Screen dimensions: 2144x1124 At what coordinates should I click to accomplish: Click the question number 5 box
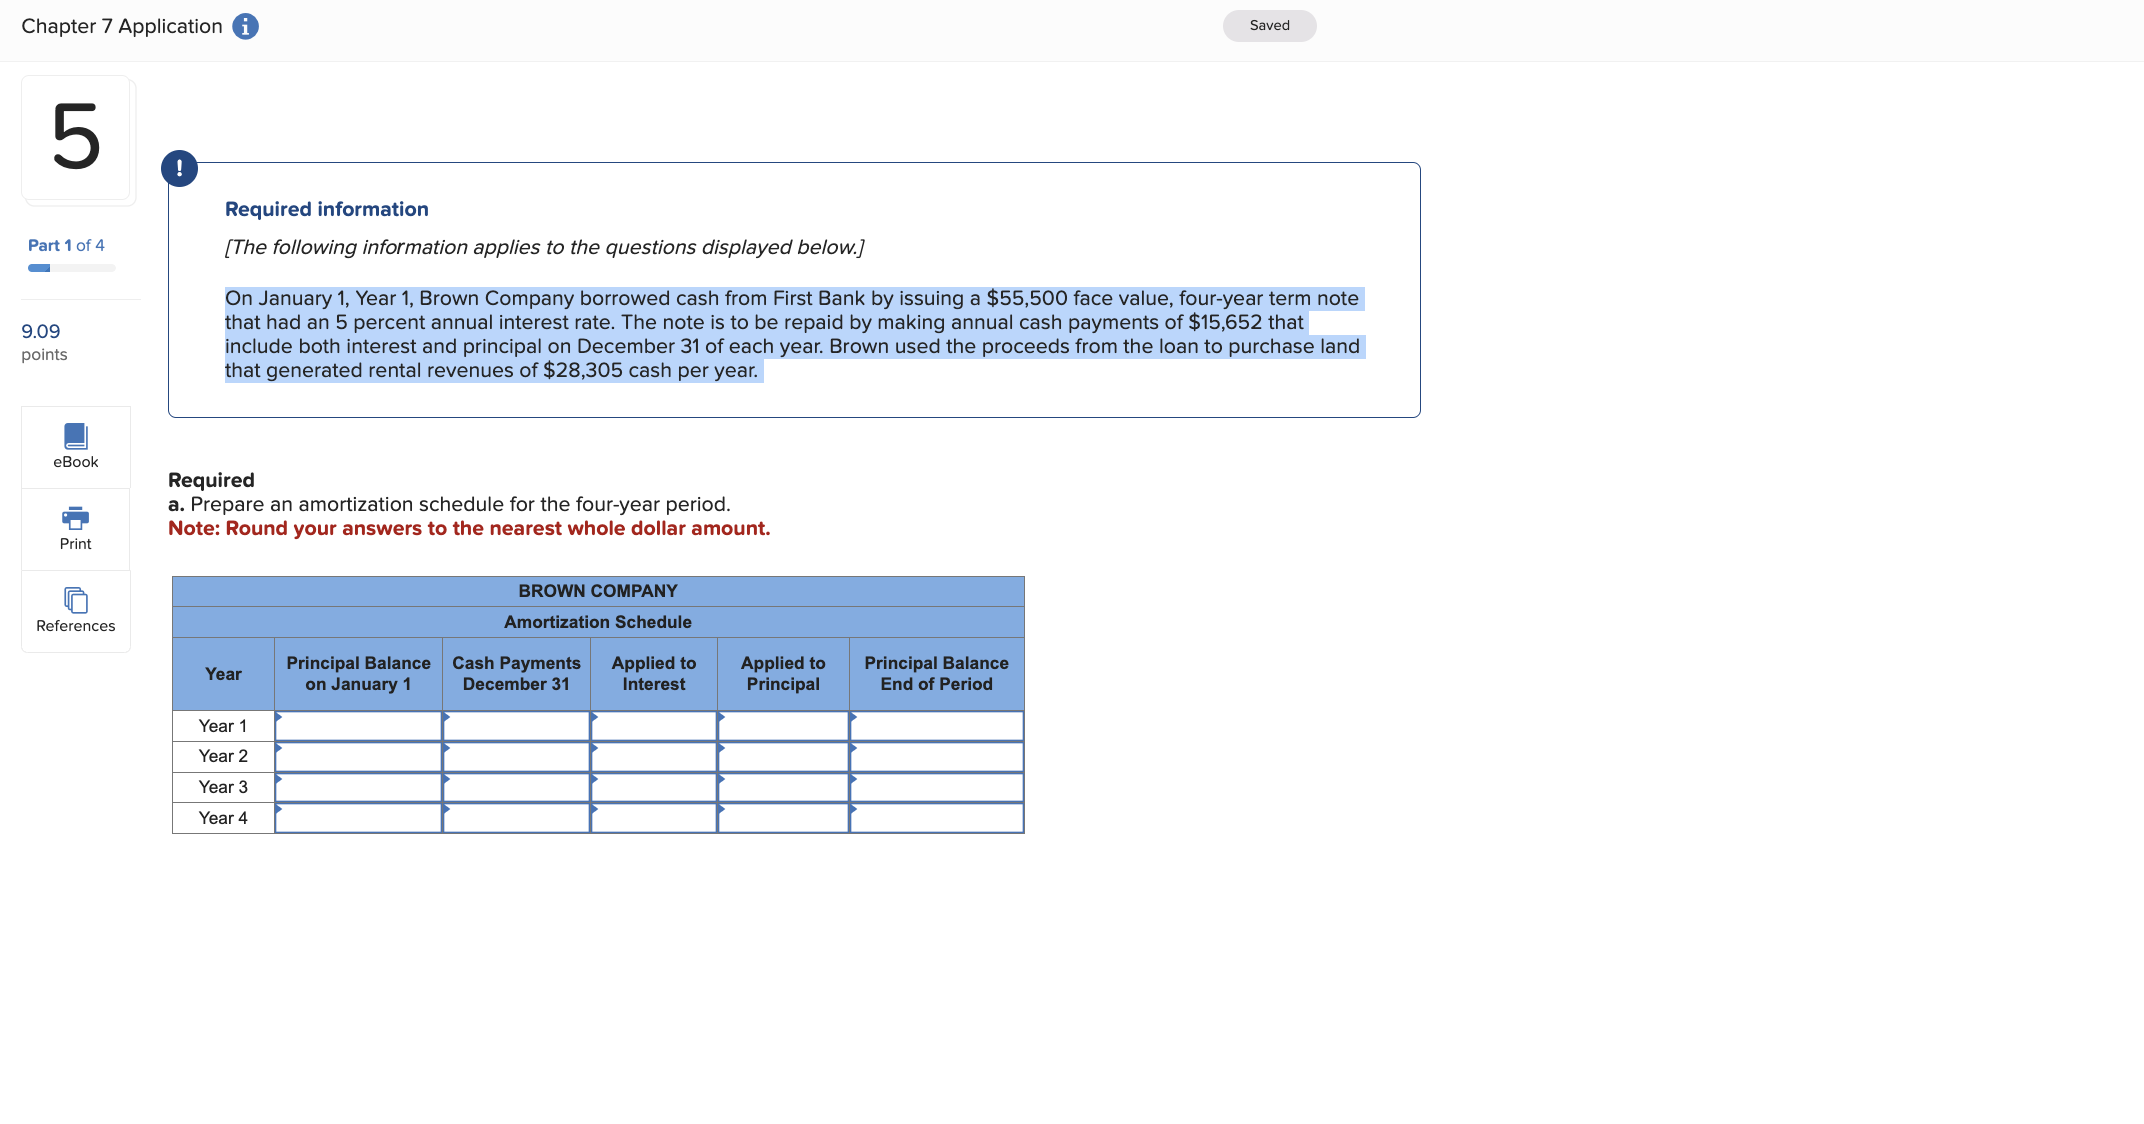coord(76,138)
